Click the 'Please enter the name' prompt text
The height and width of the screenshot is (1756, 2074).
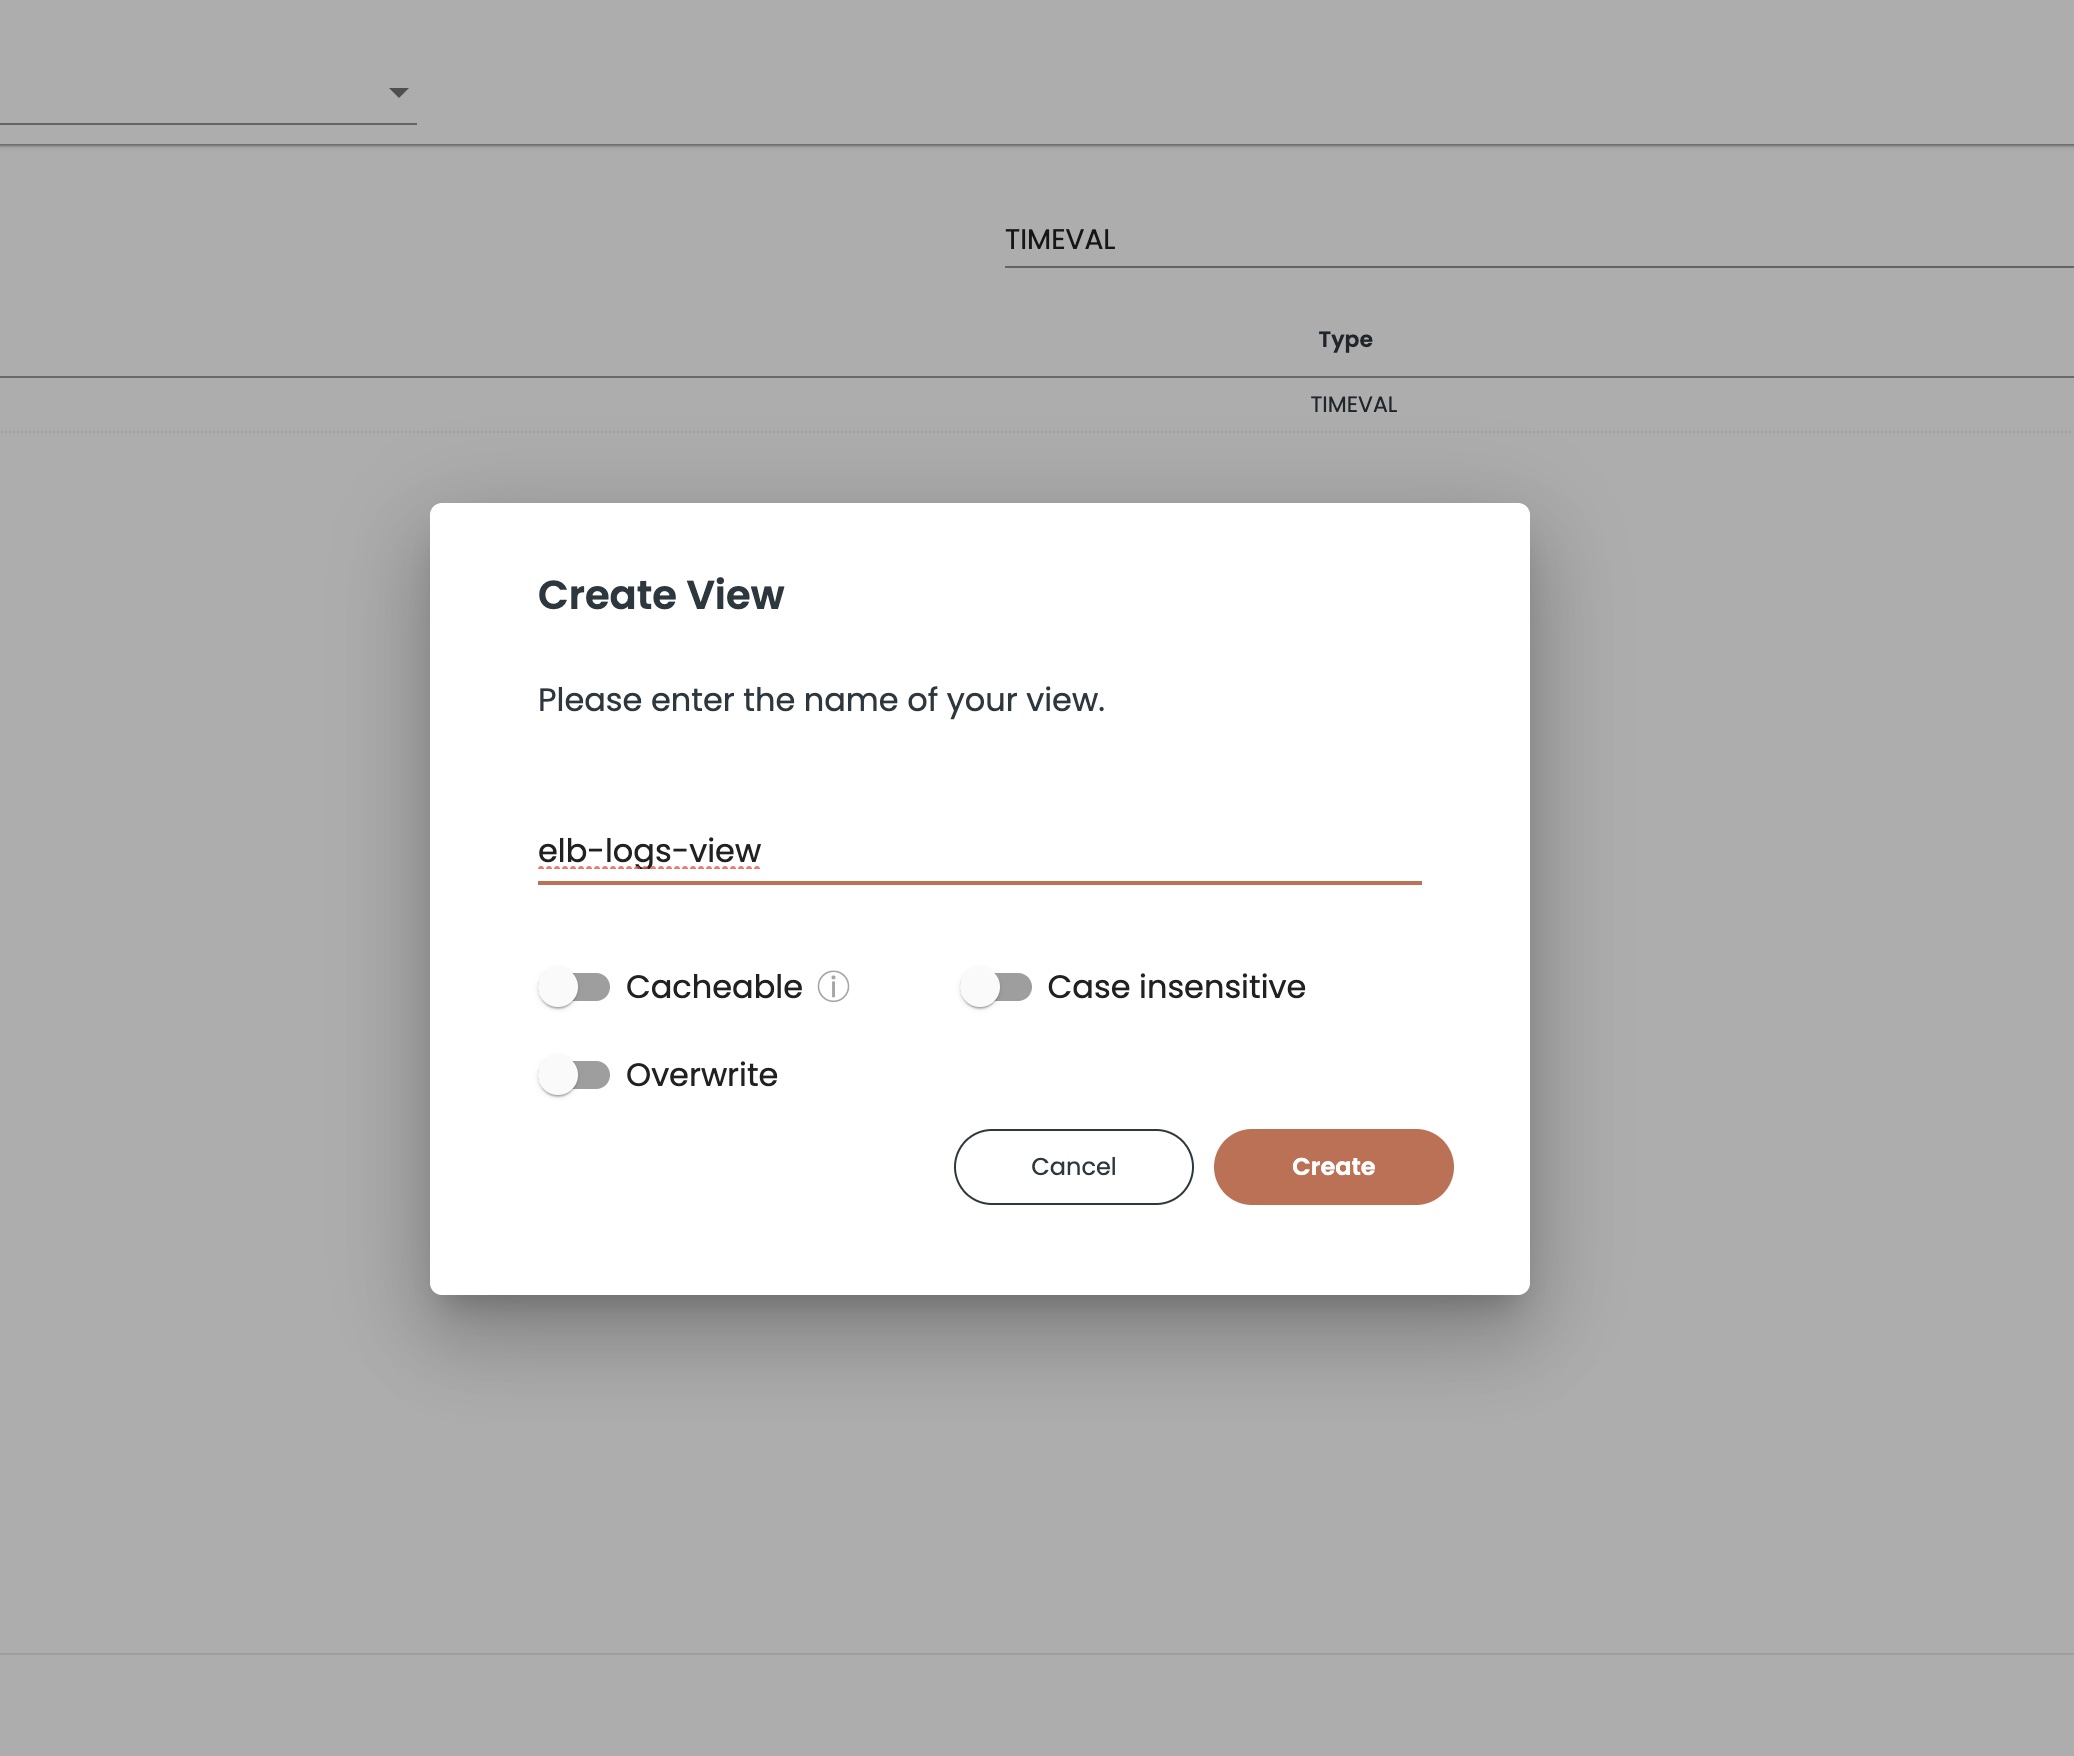point(821,700)
